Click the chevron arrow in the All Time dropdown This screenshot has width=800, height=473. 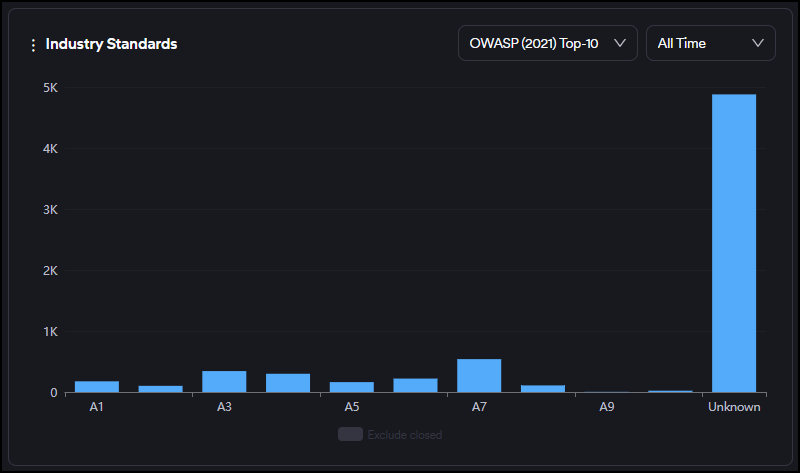758,43
